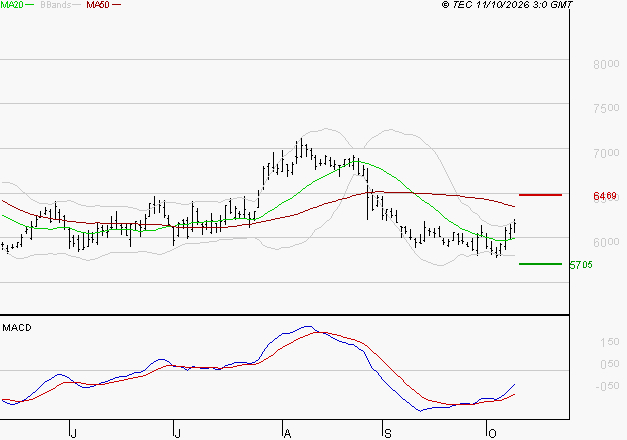Viewport: 627px width, 440px height.
Task: Click the -050 MACD axis label
Action: [x=607, y=386]
